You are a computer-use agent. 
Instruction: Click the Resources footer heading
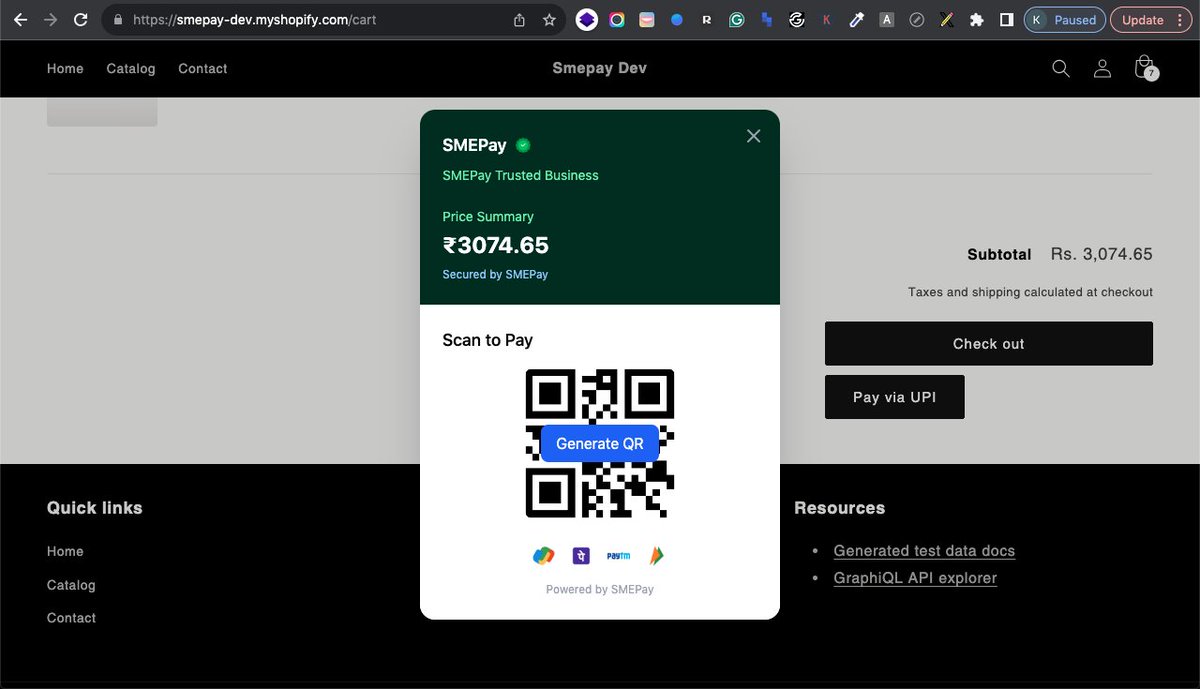840,508
